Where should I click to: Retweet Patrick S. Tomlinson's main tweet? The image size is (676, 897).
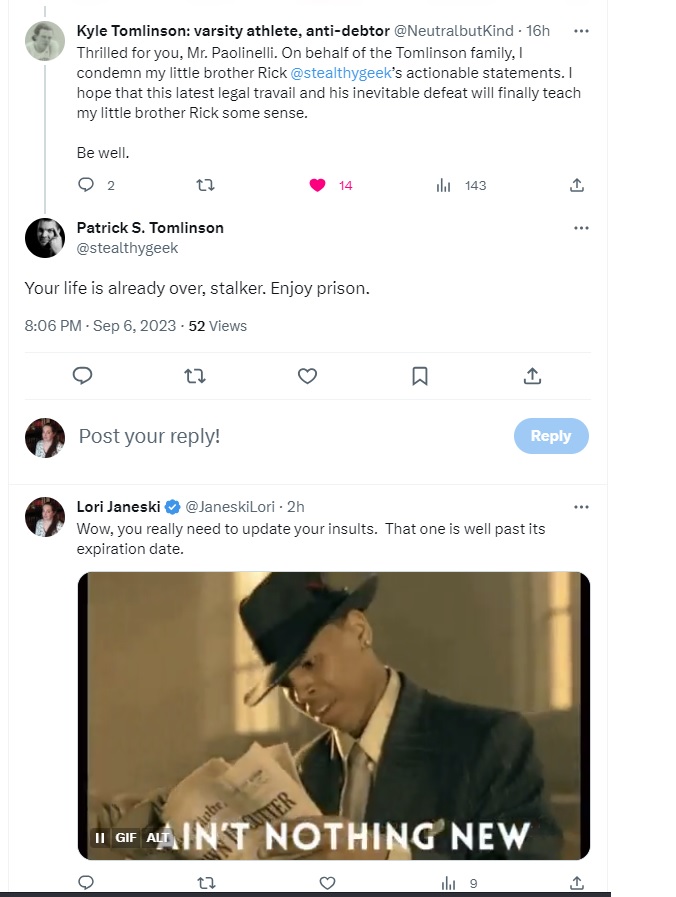(195, 376)
